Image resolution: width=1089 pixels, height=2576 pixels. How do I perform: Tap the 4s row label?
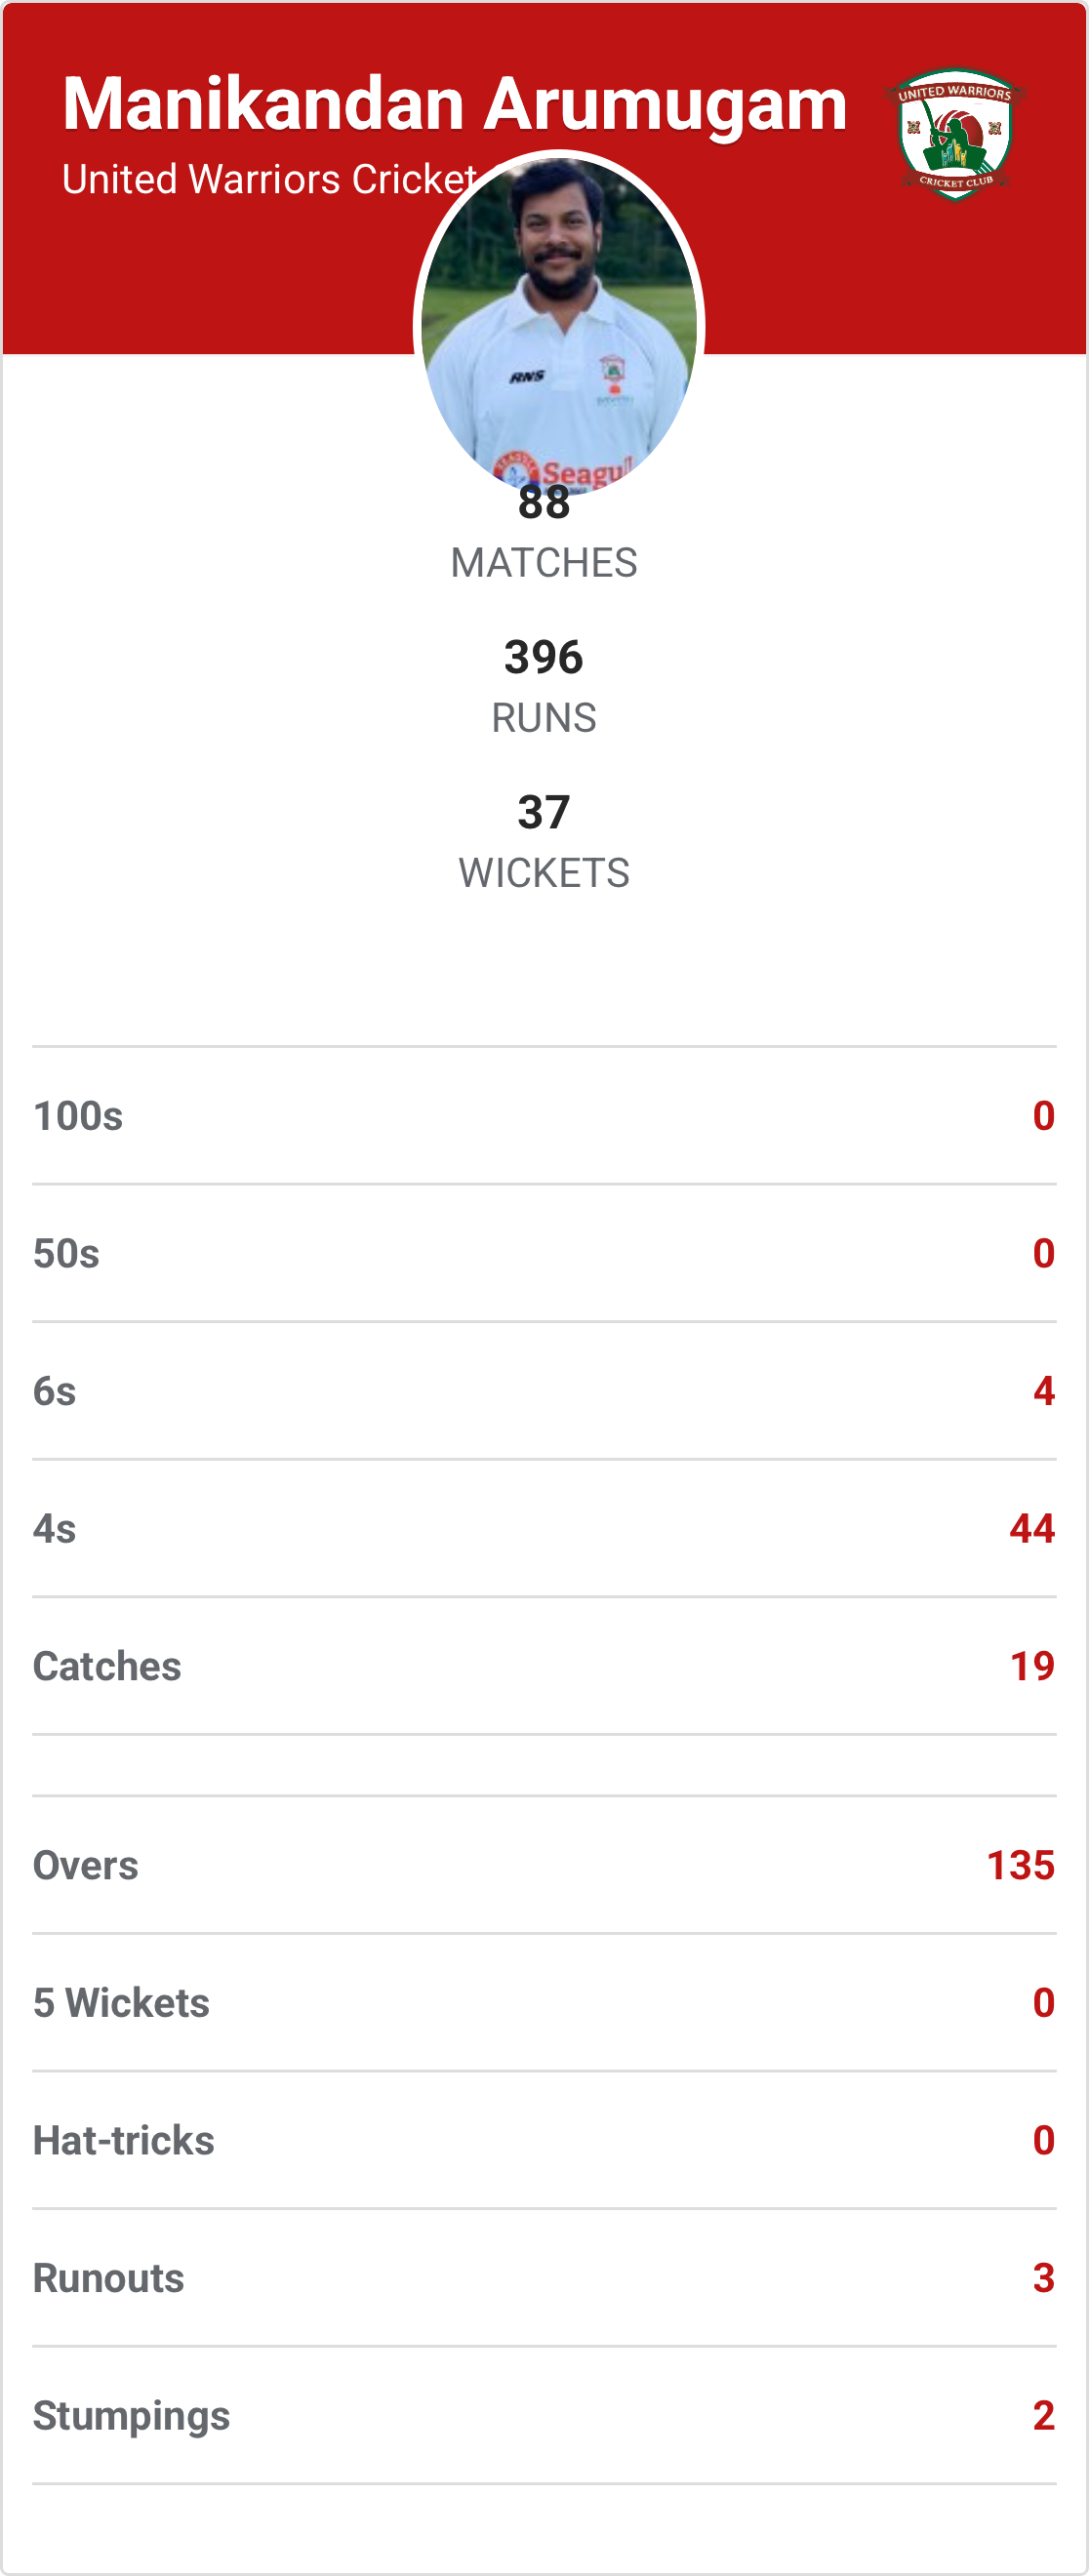click(x=55, y=1529)
